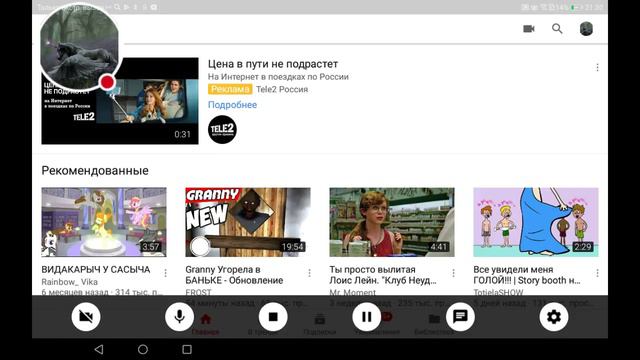The width and height of the screenshot is (640, 360).
Task: Tap the Android back button
Action: tap(99, 349)
